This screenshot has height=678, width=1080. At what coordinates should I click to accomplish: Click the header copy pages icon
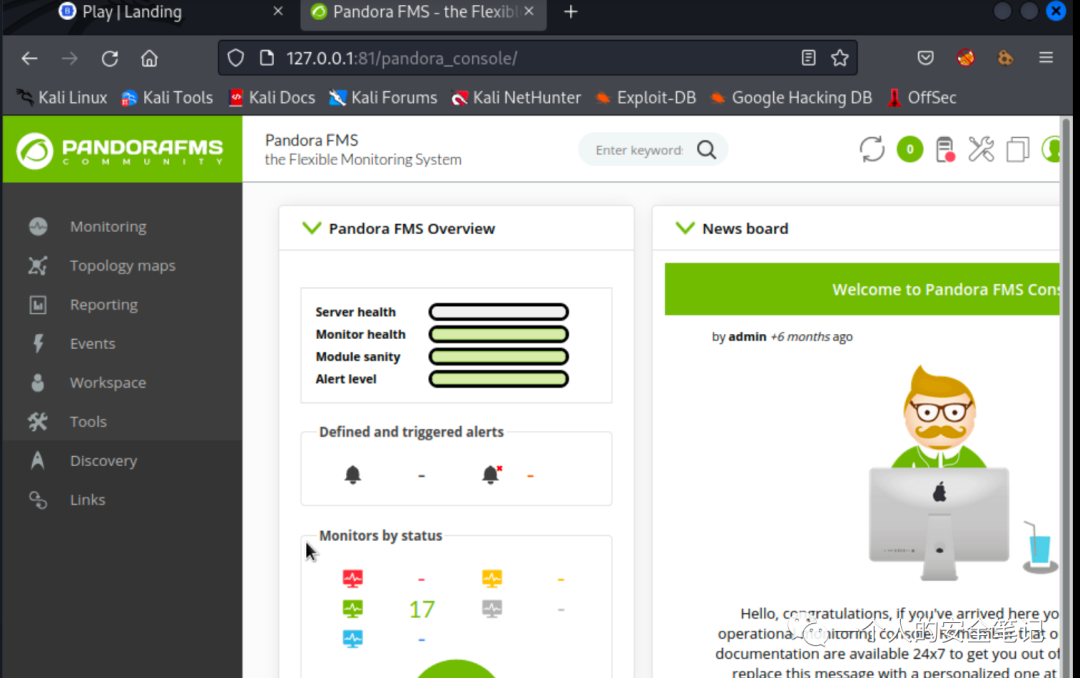click(x=1017, y=150)
